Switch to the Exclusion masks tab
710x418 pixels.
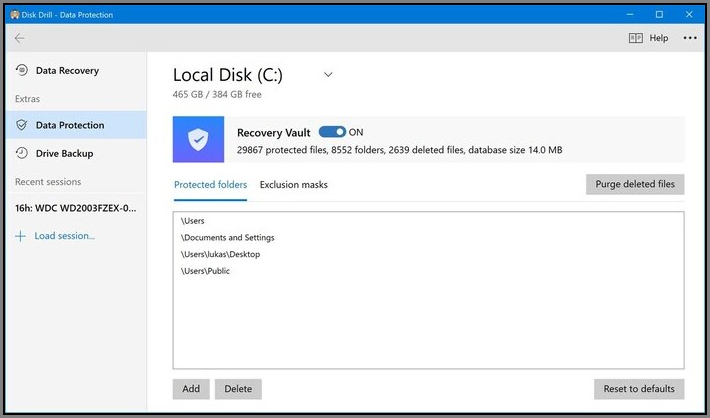click(x=293, y=185)
